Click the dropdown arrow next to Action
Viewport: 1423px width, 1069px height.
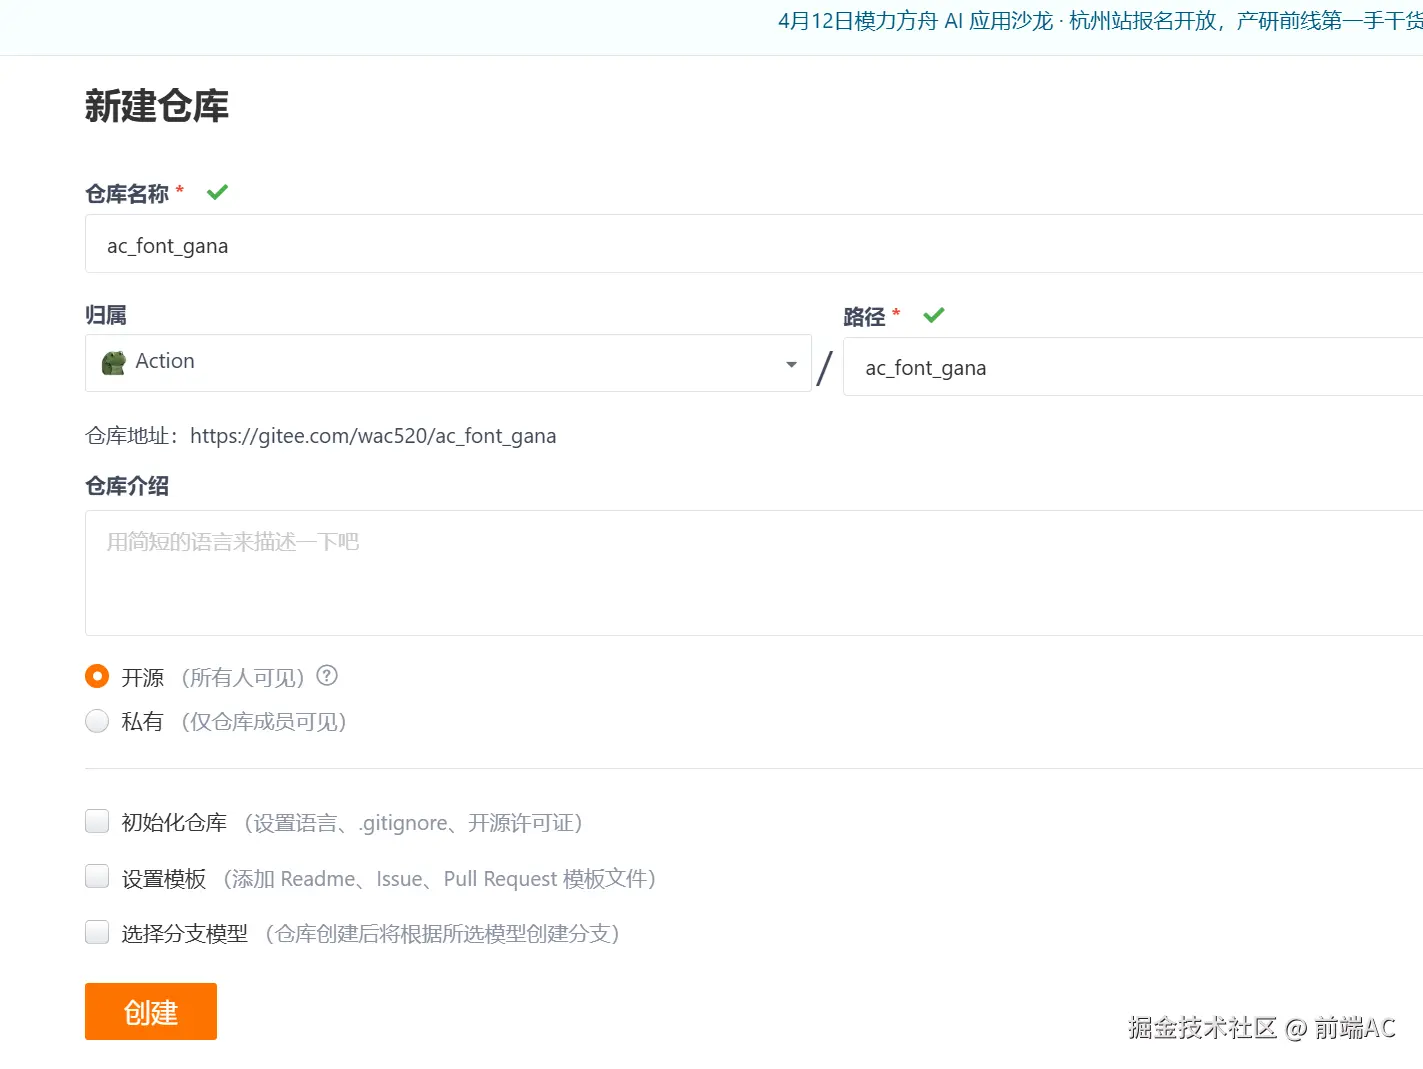[x=790, y=364]
